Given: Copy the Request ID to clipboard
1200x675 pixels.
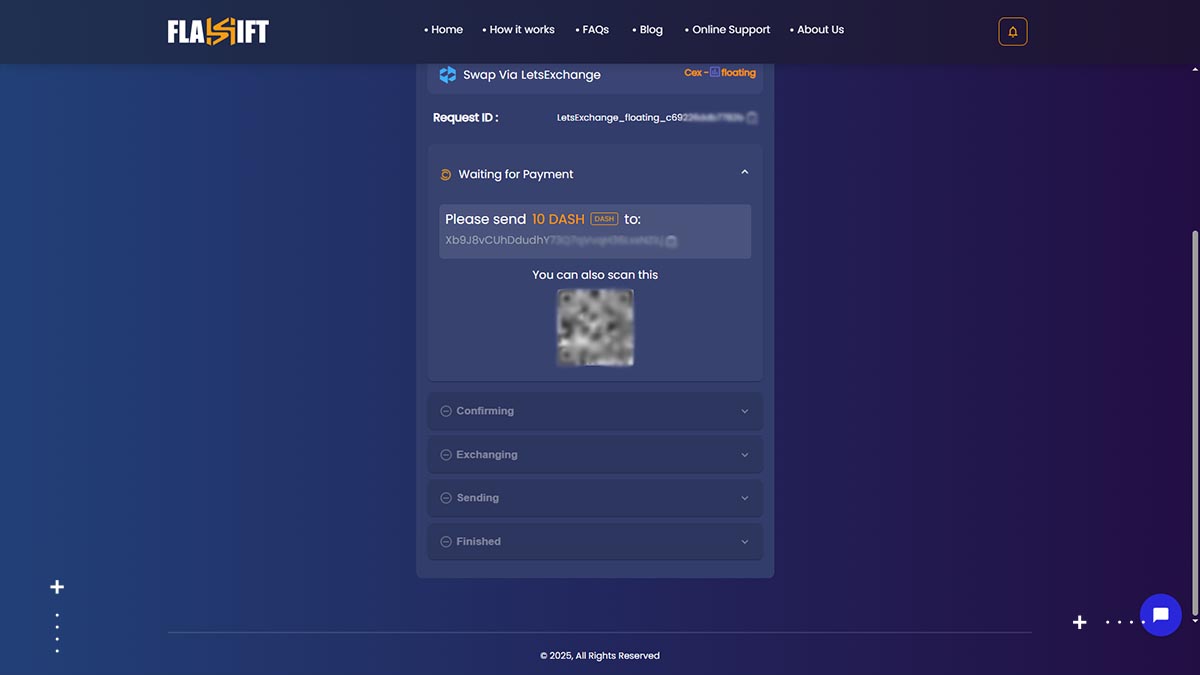Looking at the screenshot, I should (x=752, y=117).
